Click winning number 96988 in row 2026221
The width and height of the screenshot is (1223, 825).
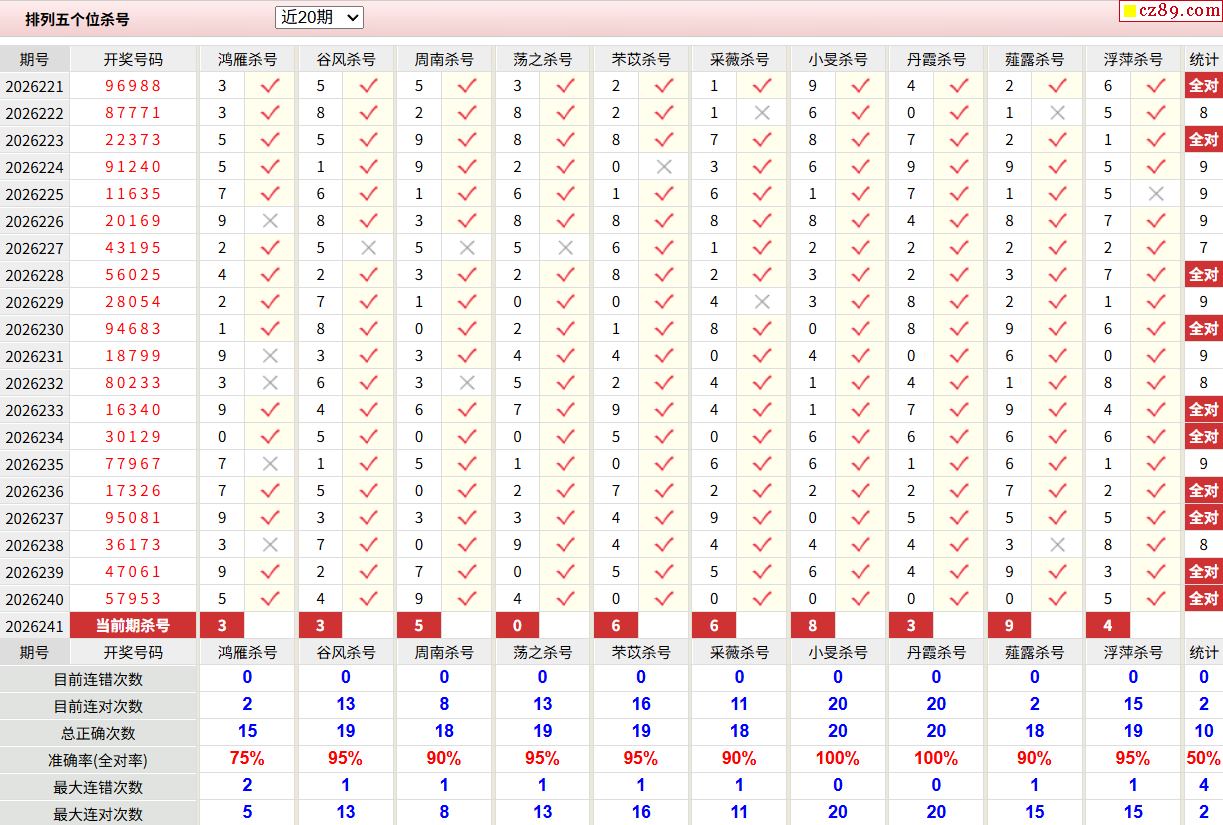tap(133, 86)
